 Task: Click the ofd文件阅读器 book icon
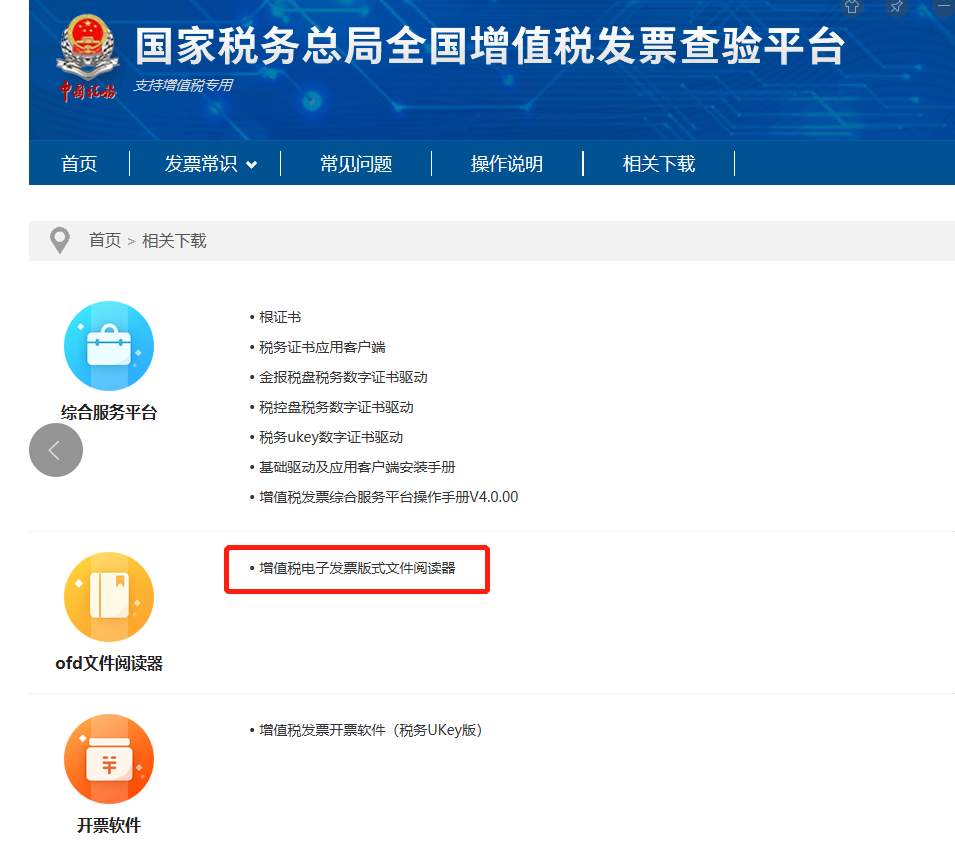109,597
